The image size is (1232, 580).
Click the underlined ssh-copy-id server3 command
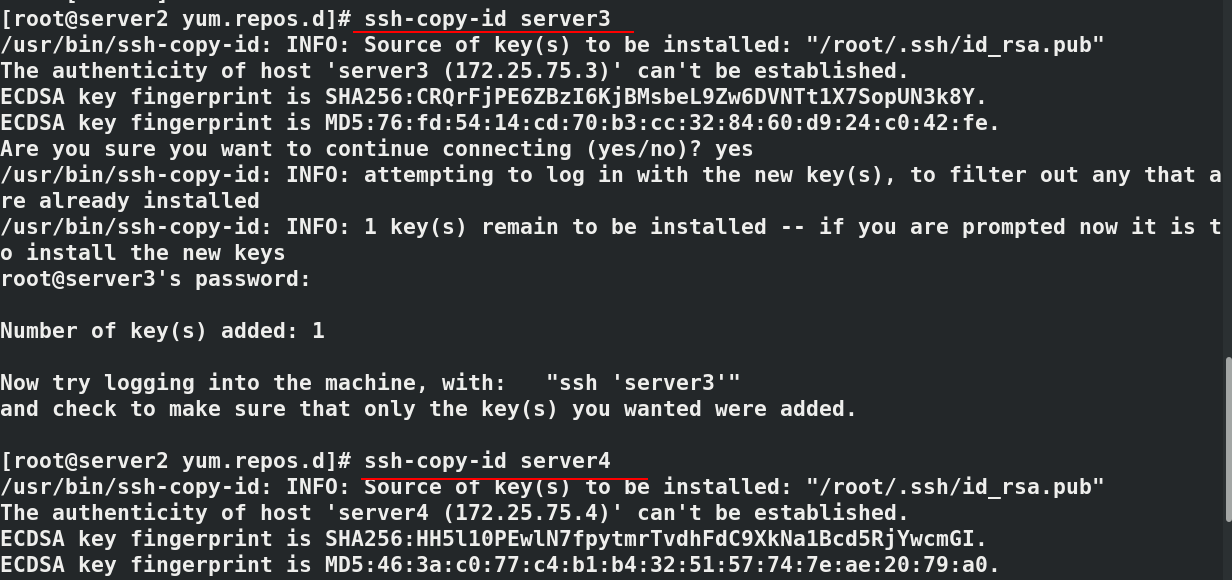[x=487, y=18]
